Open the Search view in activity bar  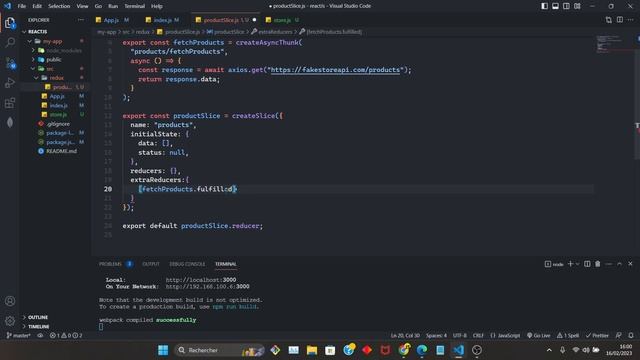(x=10, y=42)
